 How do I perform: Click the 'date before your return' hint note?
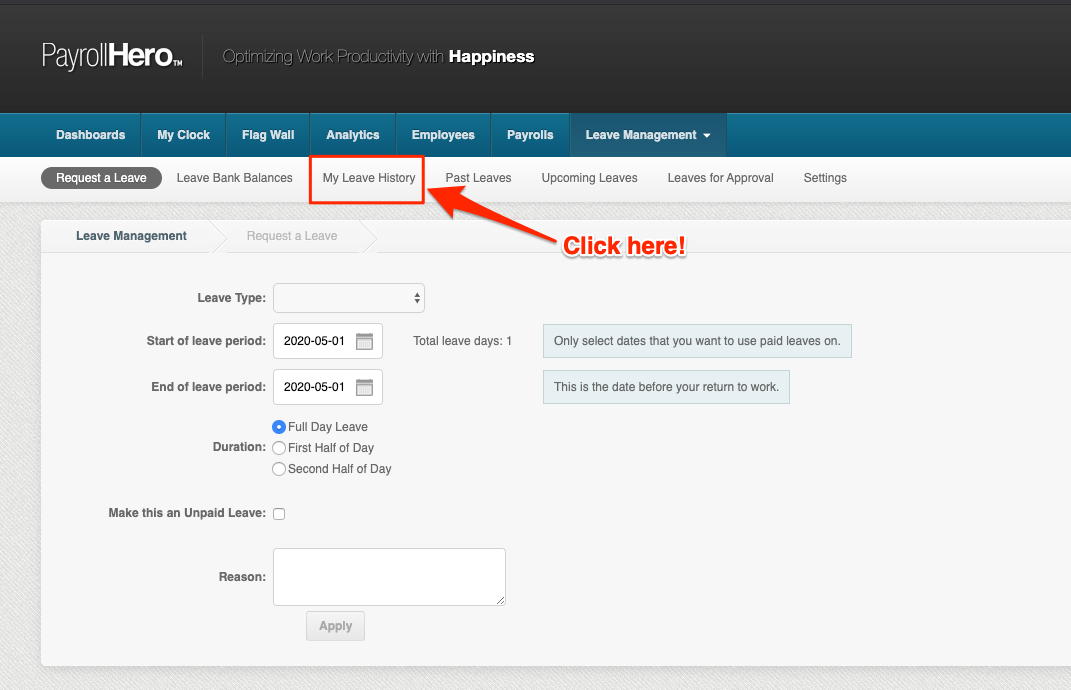pos(666,387)
